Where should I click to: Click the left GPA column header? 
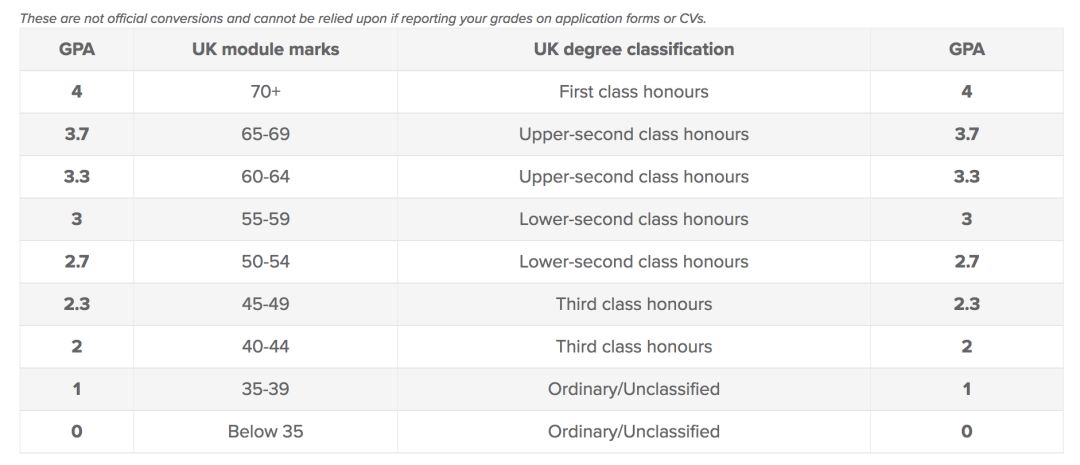coord(76,49)
